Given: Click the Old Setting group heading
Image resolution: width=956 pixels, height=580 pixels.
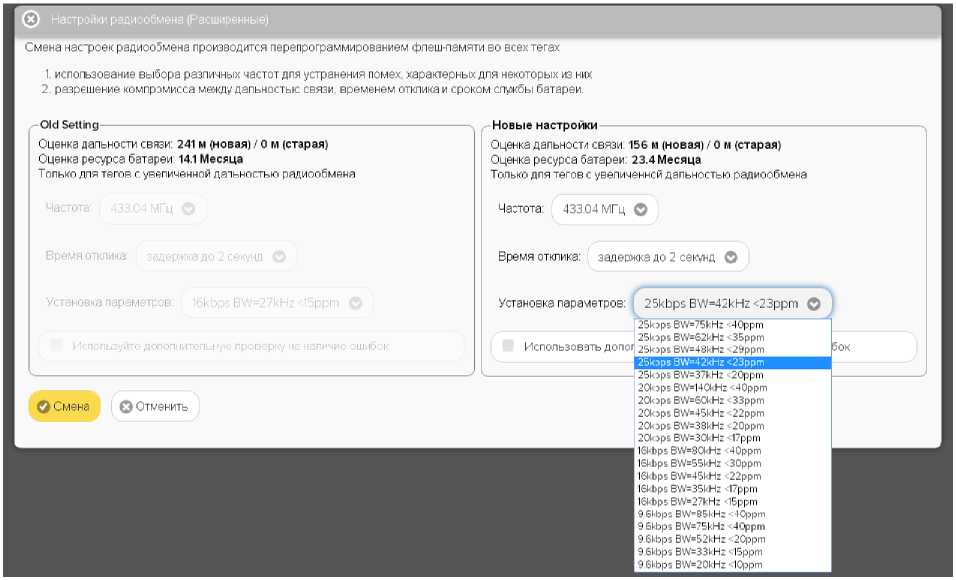Looking at the screenshot, I should coord(70,124).
